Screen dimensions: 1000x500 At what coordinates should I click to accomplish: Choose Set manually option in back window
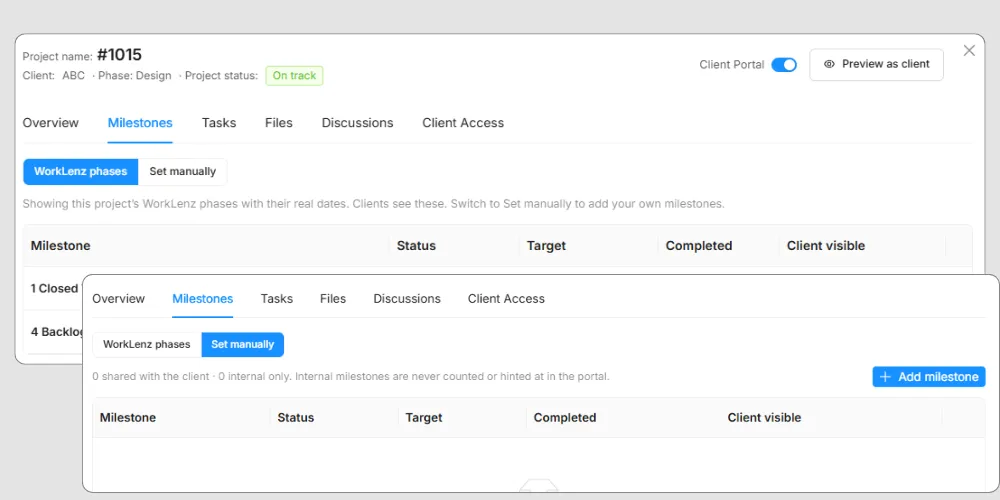(x=182, y=172)
